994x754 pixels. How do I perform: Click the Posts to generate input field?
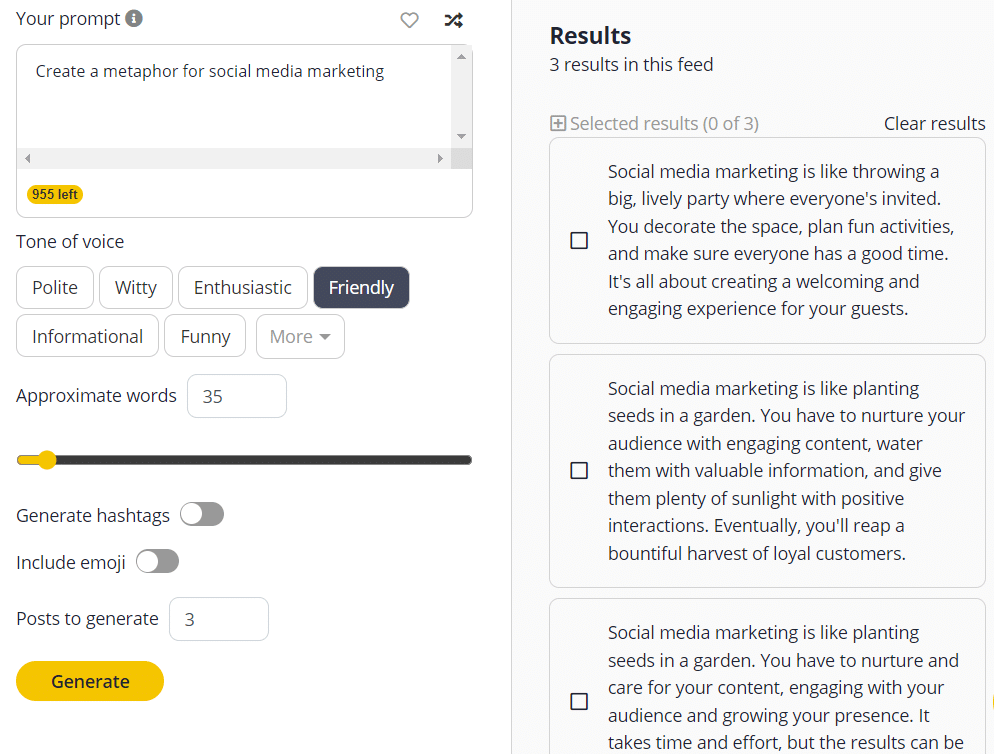click(x=218, y=619)
